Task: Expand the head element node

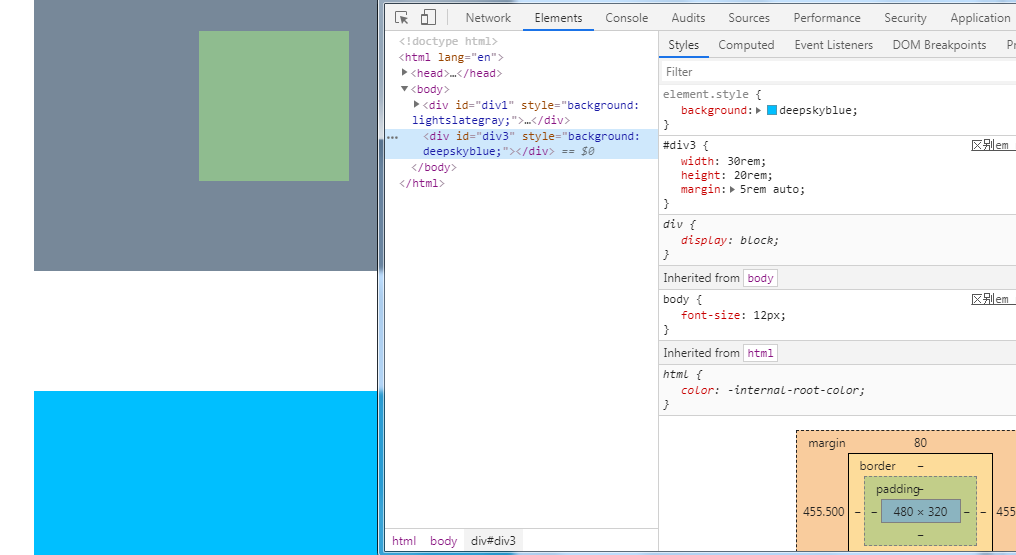Action: click(x=404, y=73)
